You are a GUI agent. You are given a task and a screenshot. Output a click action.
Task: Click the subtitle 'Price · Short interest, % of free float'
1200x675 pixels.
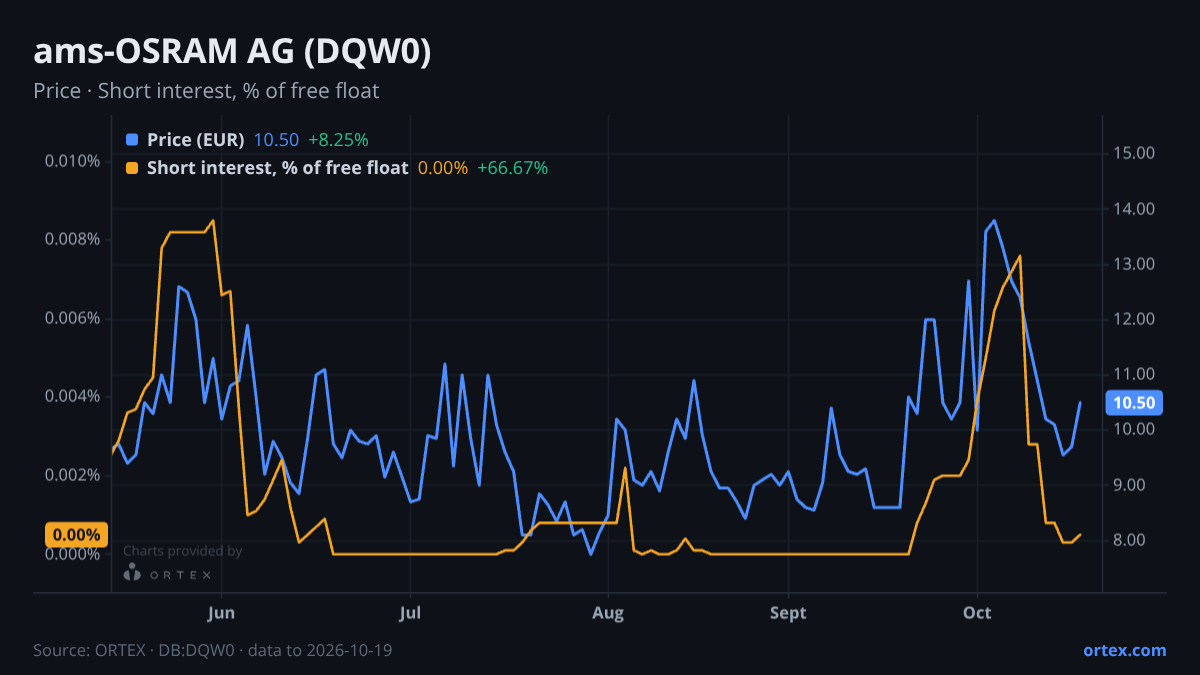pos(206,91)
